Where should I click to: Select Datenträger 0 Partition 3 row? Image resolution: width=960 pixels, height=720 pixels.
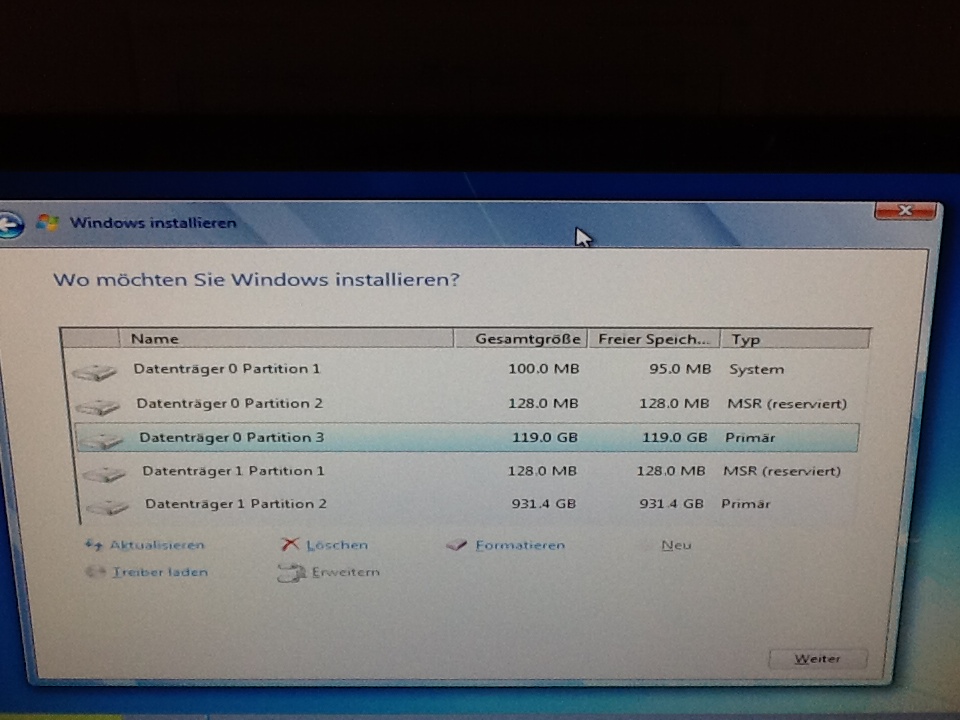[467, 438]
